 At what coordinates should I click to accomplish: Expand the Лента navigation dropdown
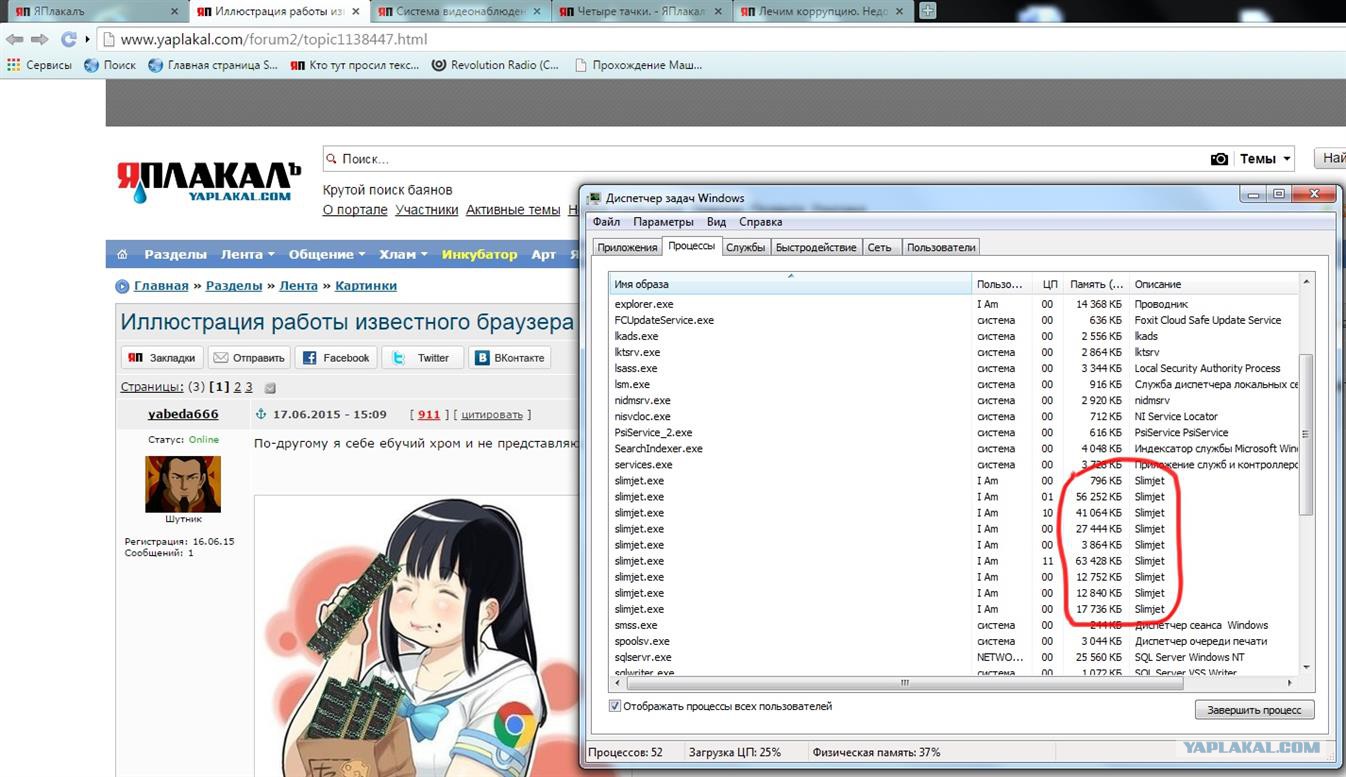pyautogui.click(x=248, y=254)
